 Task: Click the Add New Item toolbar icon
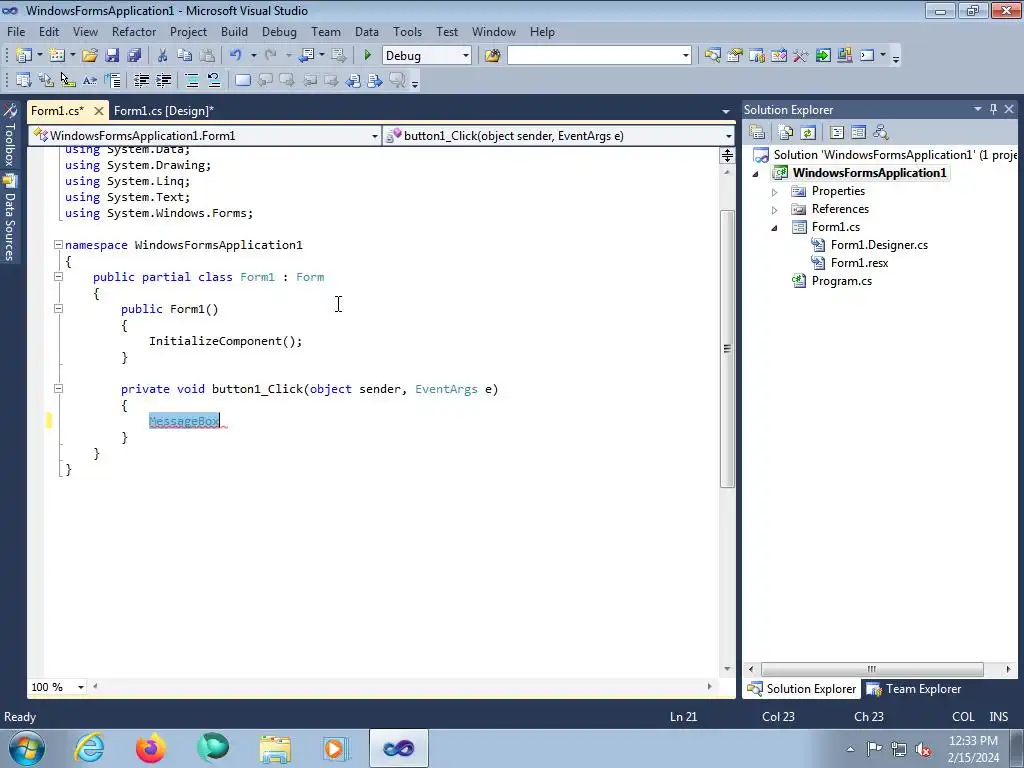57,56
